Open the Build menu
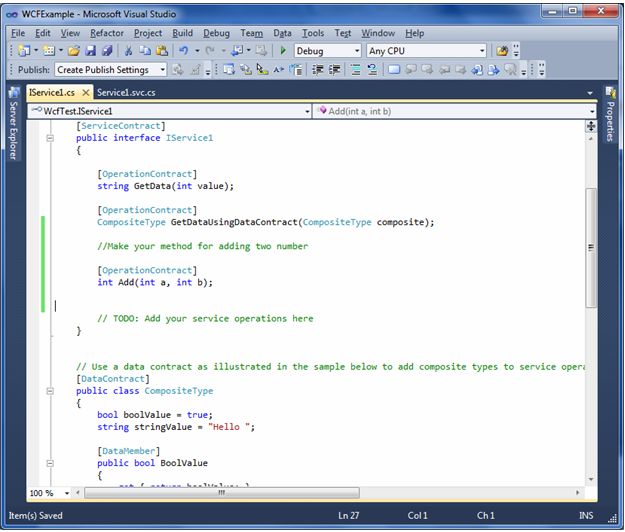625x532 pixels. pyautogui.click(x=182, y=33)
